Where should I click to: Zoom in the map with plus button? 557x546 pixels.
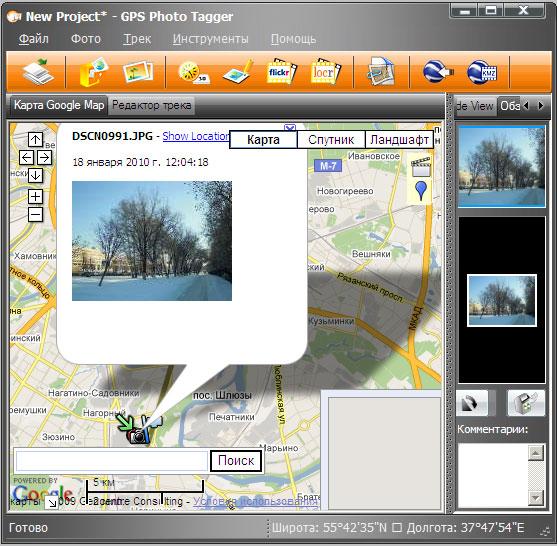click(35, 196)
